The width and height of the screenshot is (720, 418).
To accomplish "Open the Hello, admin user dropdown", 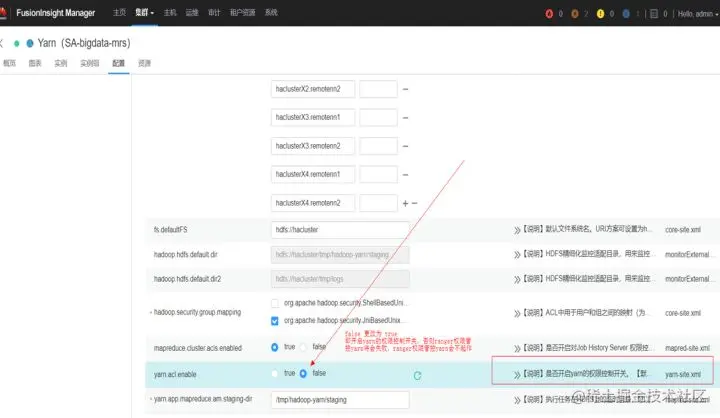I will click(x=698, y=14).
